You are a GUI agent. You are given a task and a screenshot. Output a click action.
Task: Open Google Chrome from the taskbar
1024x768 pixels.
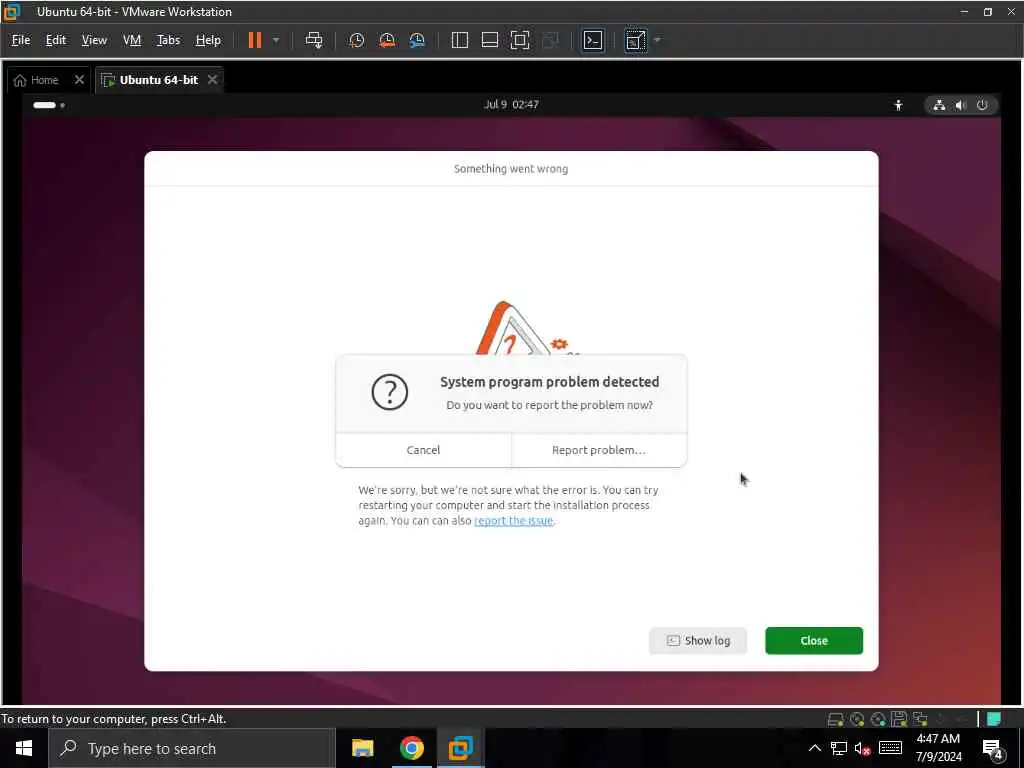pyautogui.click(x=411, y=748)
